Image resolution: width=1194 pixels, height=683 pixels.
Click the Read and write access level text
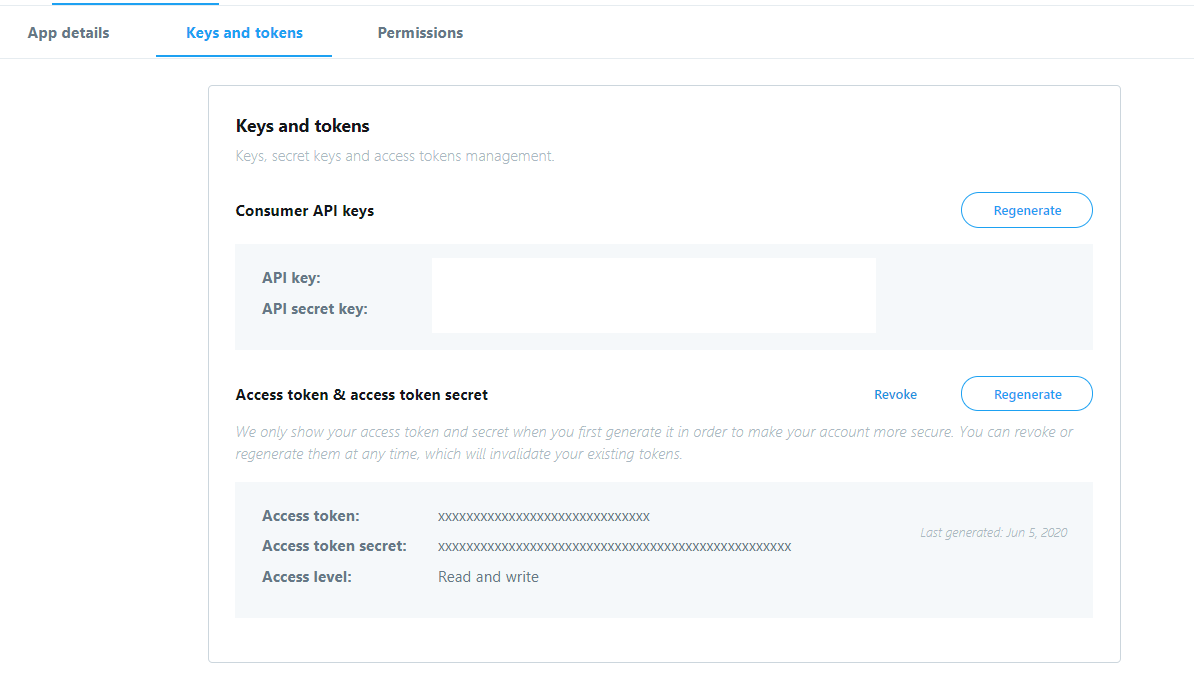(x=488, y=576)
